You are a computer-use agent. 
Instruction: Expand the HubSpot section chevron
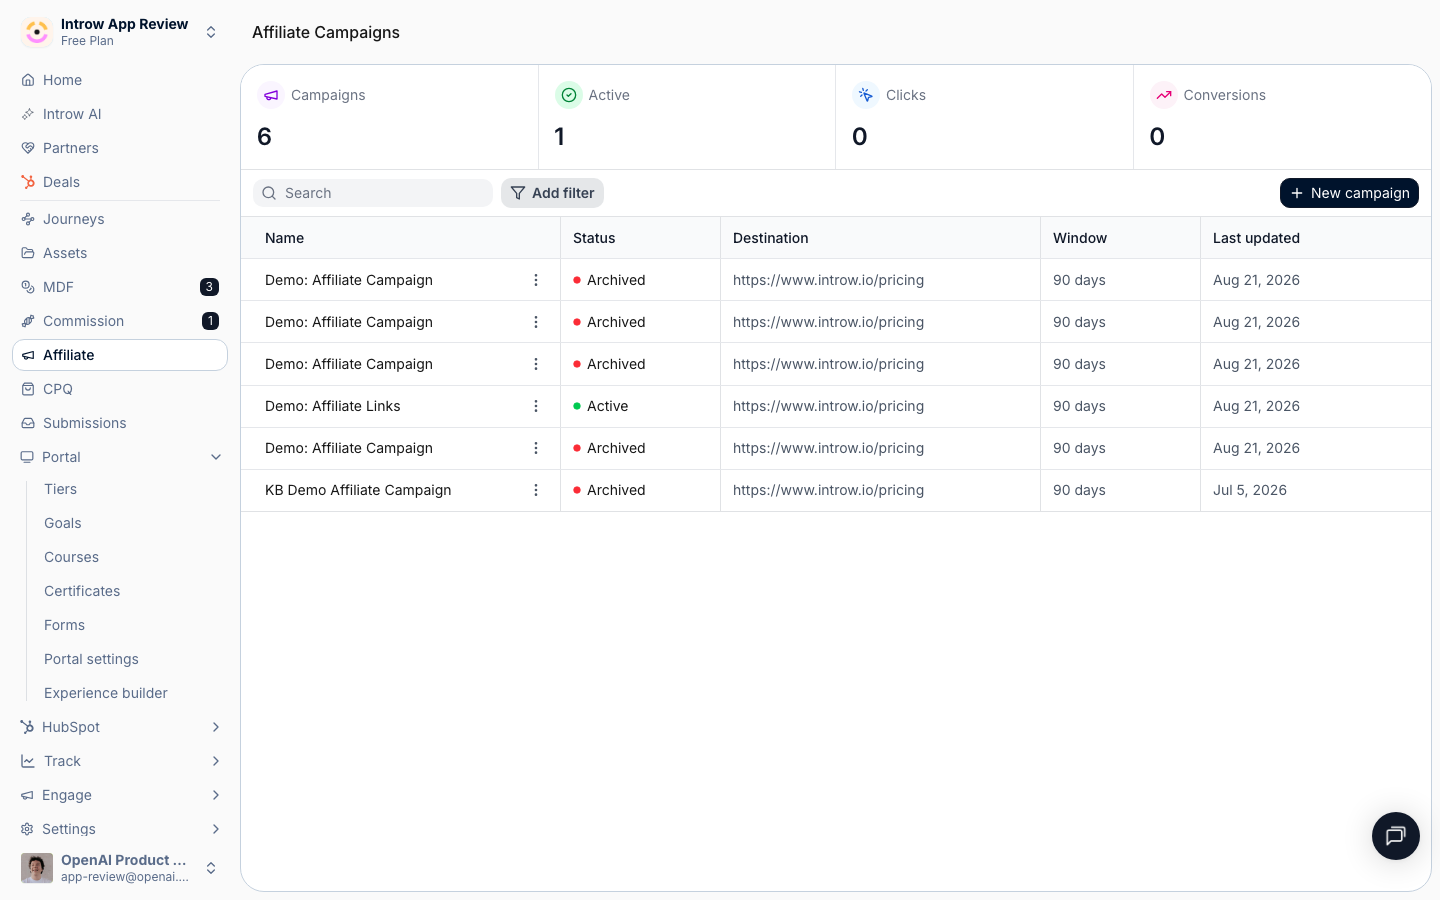point(216,727)
